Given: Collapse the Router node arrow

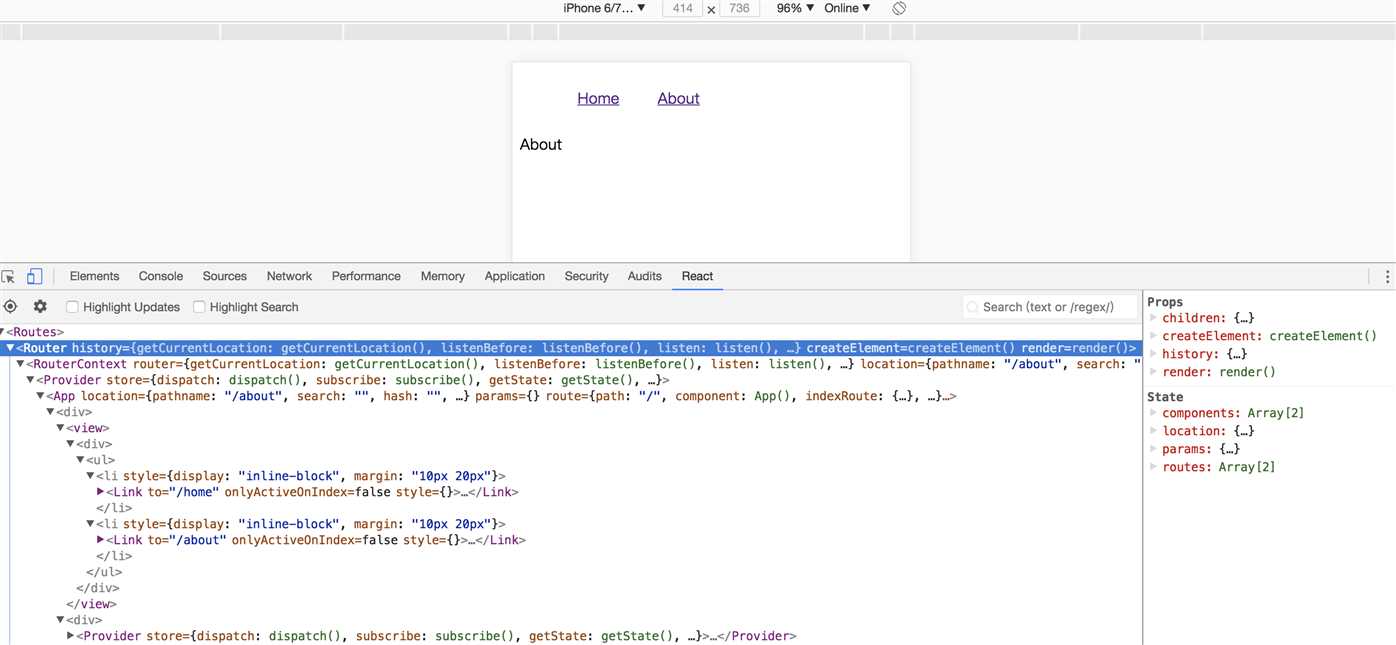Looking at the screenshot, I should click(x=10, y=348).
